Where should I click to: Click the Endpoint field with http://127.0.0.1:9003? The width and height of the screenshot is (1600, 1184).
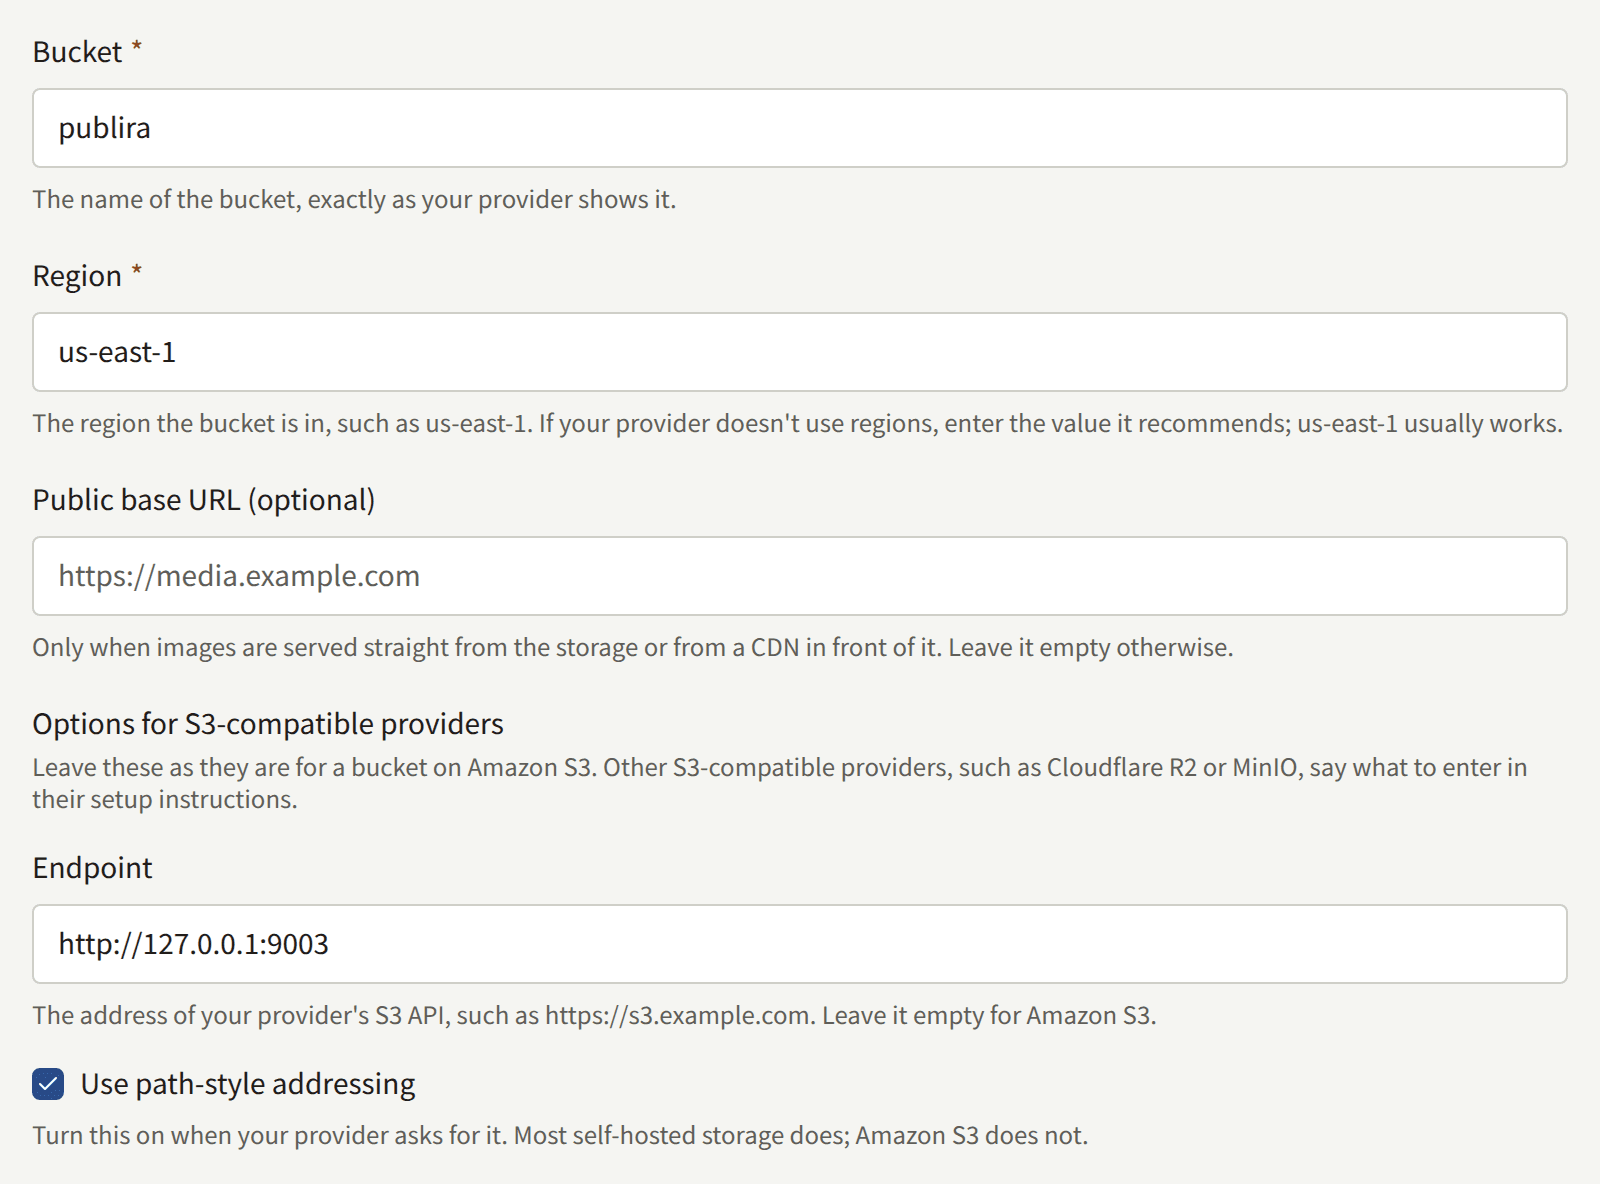click(800, 944)
